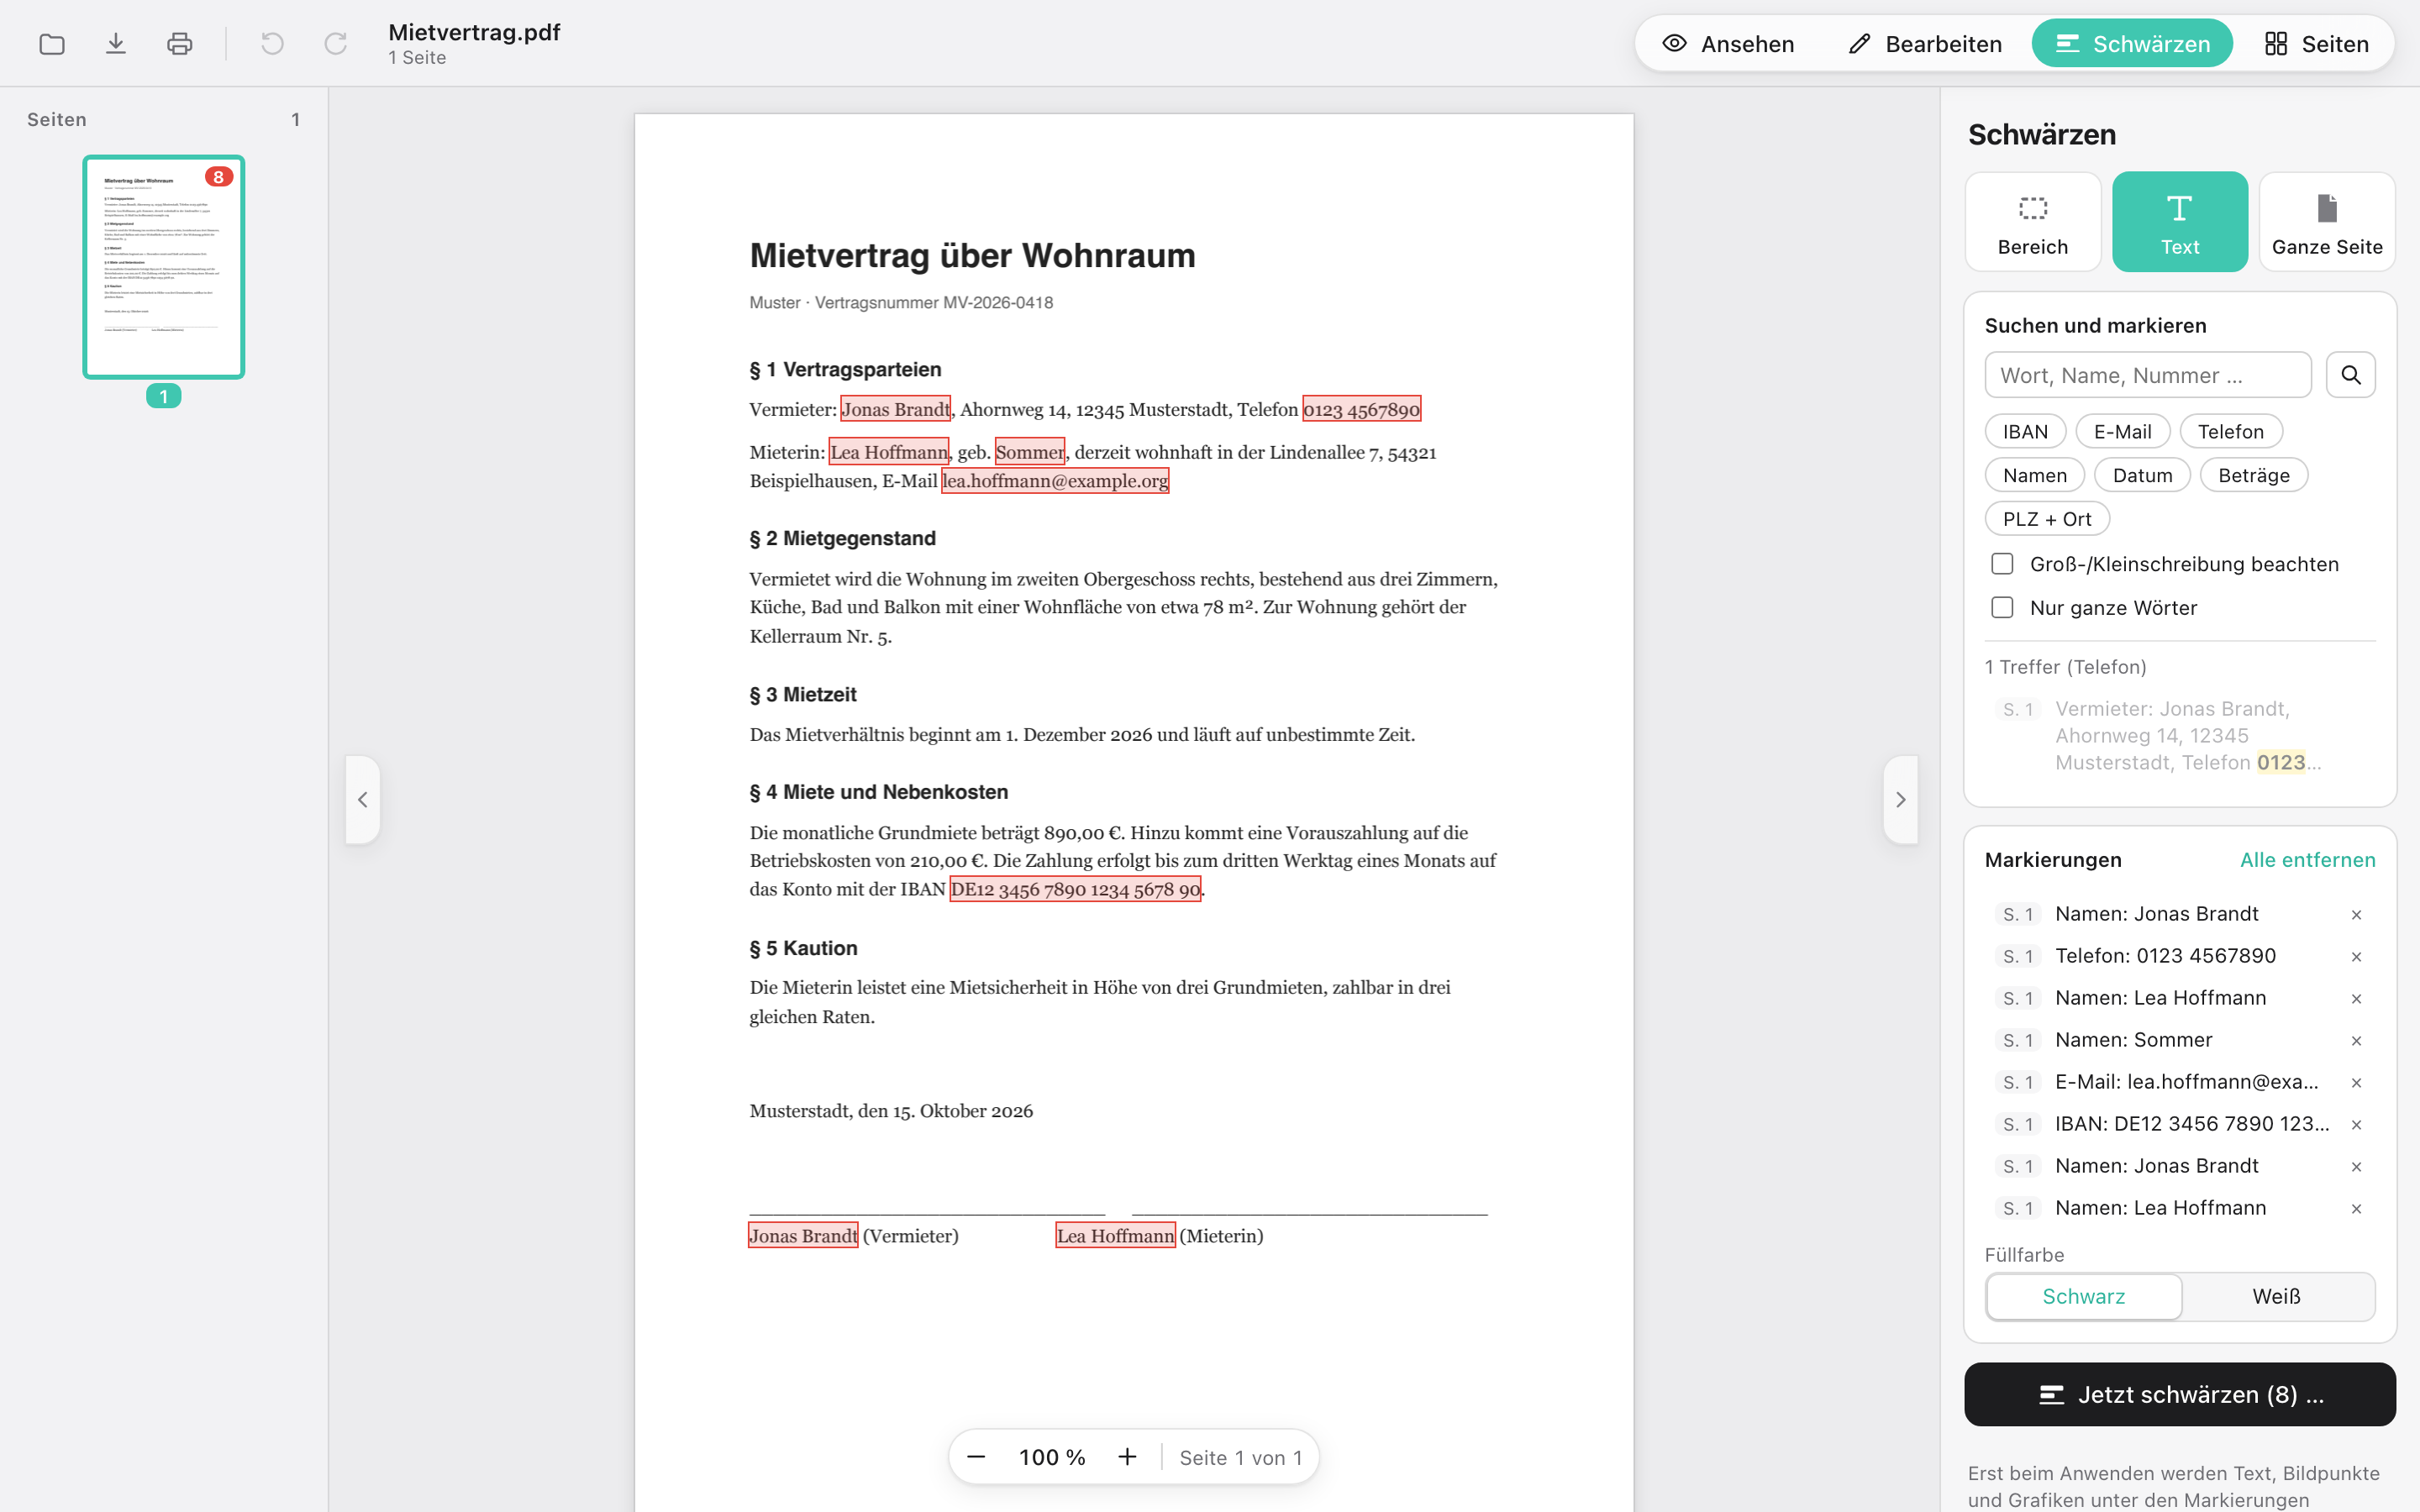Click the undo arrow icon

pyautogui.click(x=272, y=44)
